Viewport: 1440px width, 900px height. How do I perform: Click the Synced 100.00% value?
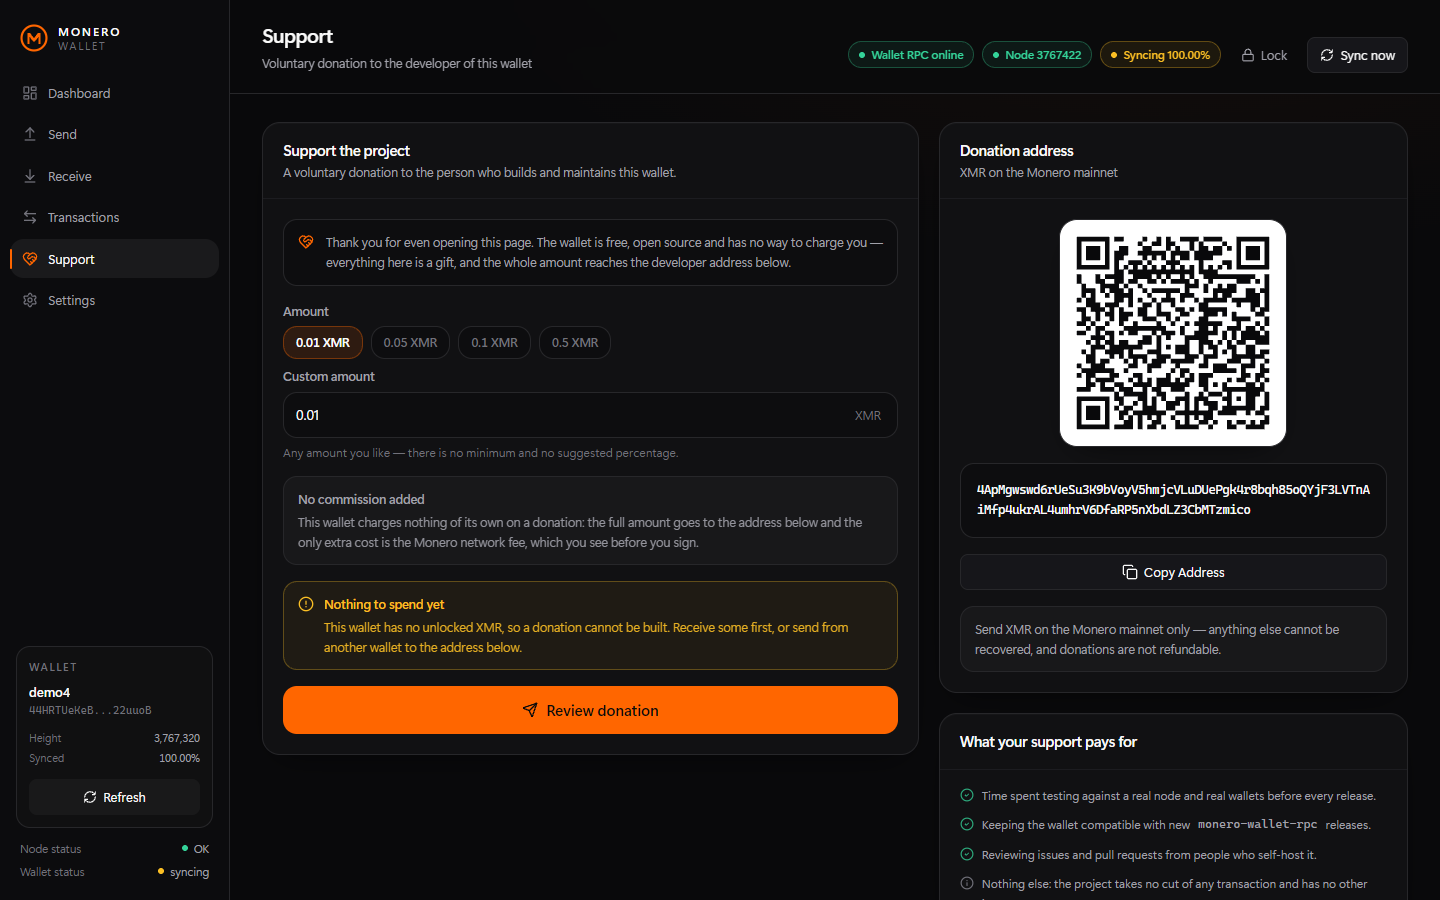(x=179, y=758)
